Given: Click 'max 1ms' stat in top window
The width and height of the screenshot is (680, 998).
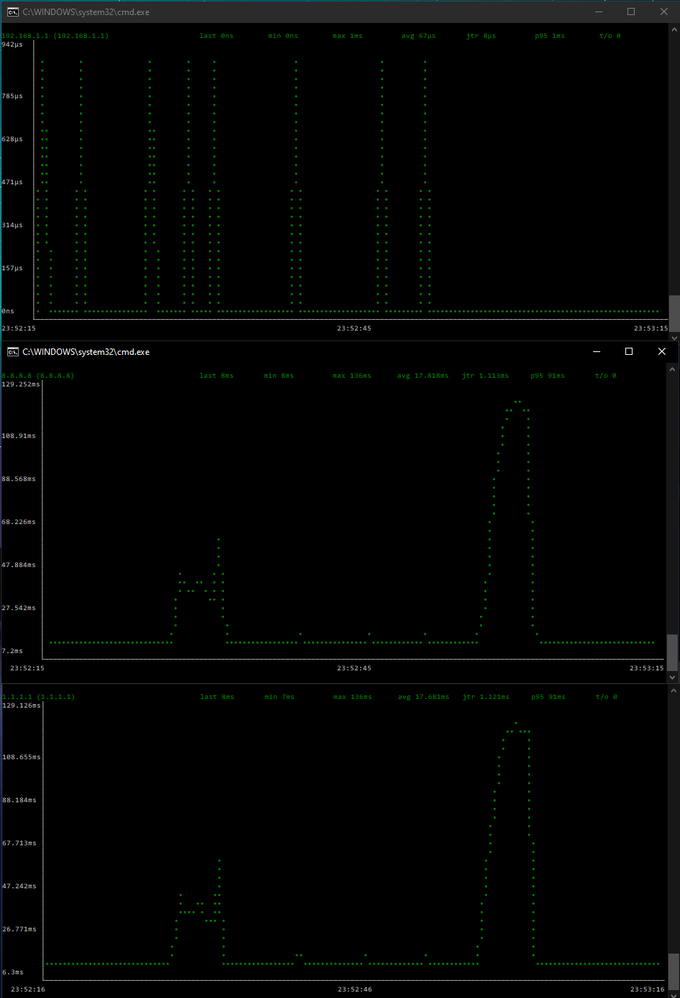Looking at the screenshot, I should point(348,36).
